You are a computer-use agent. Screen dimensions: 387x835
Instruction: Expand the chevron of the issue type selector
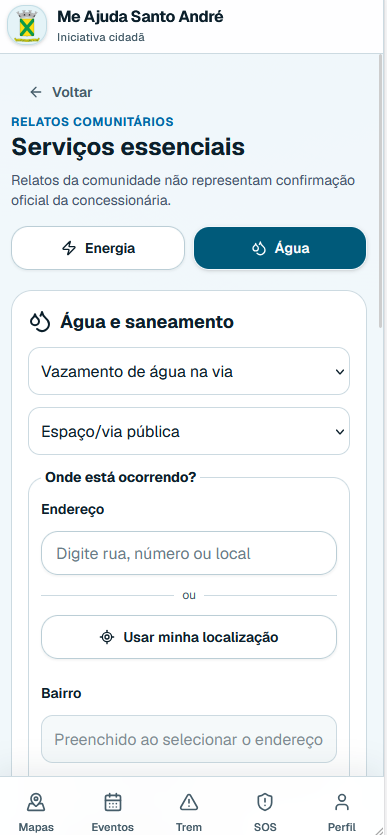(x=340, y=372)
